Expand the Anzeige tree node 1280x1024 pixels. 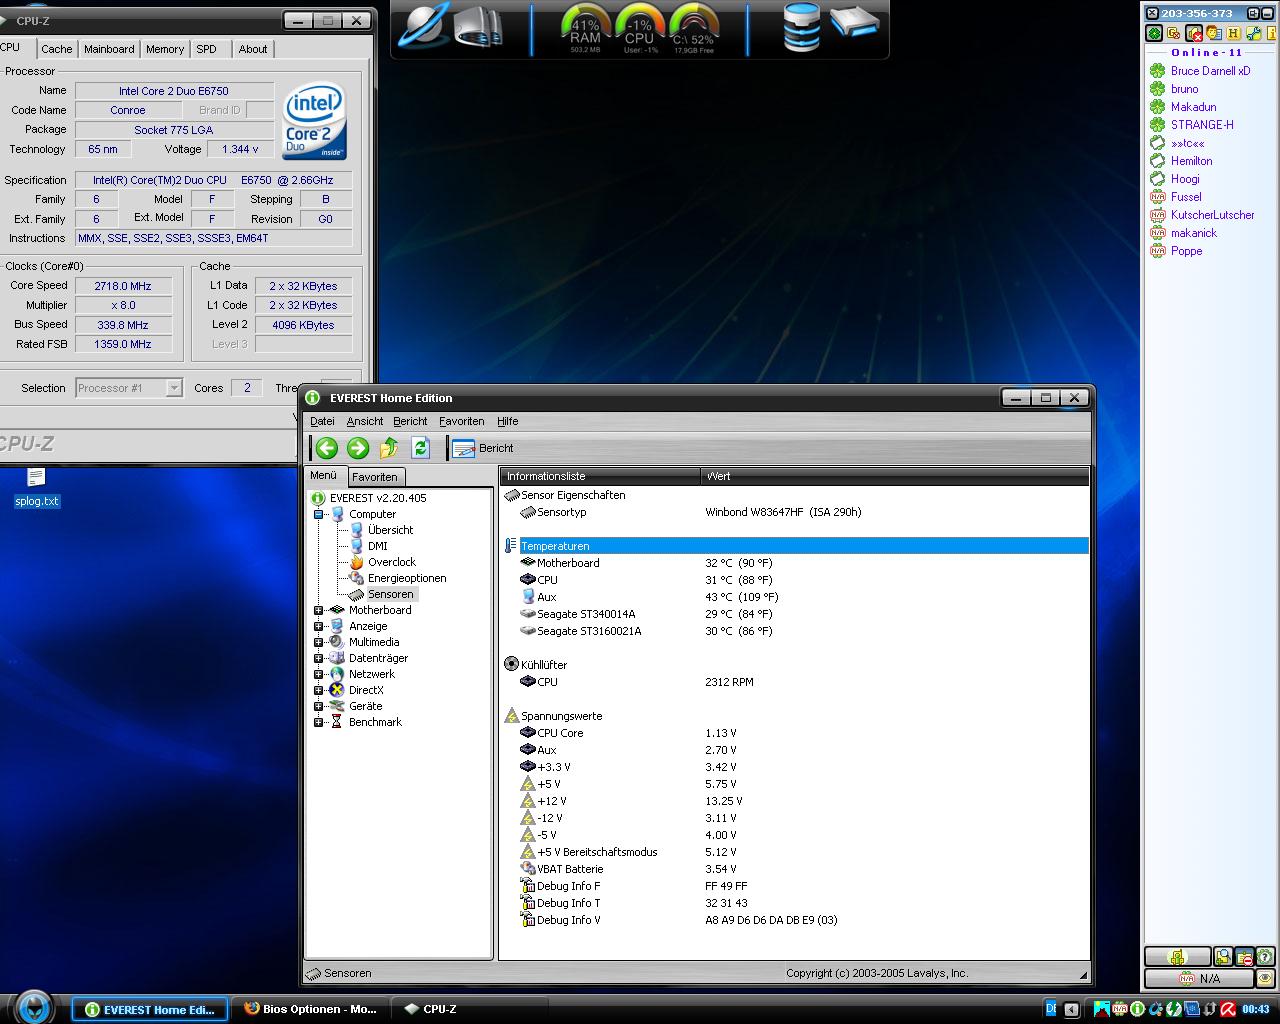[x=319, y=626]
